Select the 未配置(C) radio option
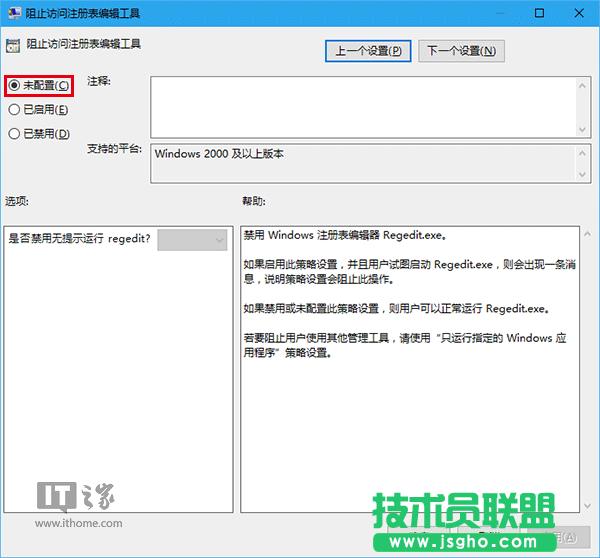 [14, 86]
